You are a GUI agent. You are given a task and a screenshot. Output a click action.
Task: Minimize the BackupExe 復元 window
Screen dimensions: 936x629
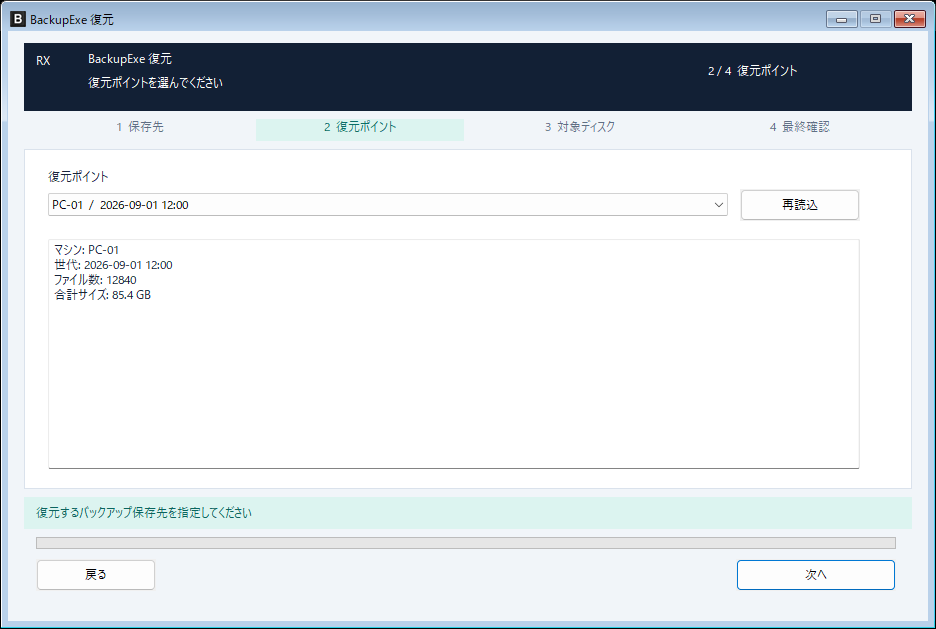coord(842,19)
